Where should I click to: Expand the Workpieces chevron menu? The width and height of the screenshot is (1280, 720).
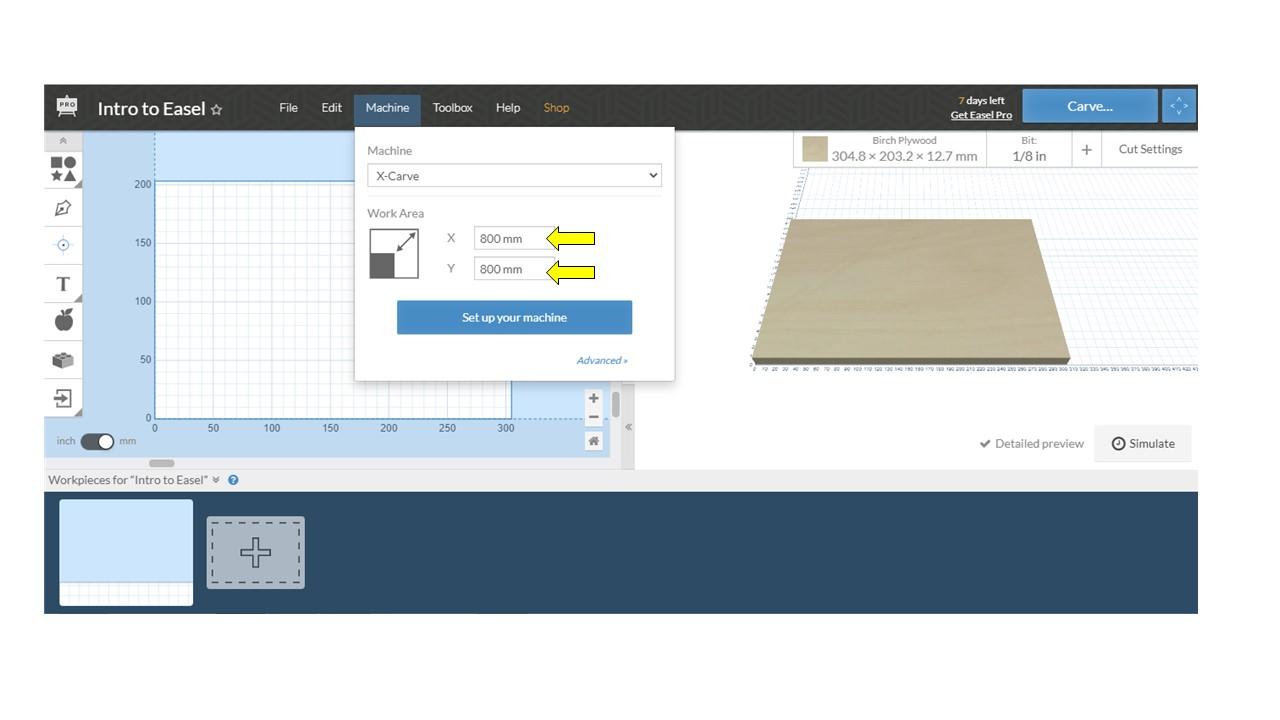(x=216, y=480)
